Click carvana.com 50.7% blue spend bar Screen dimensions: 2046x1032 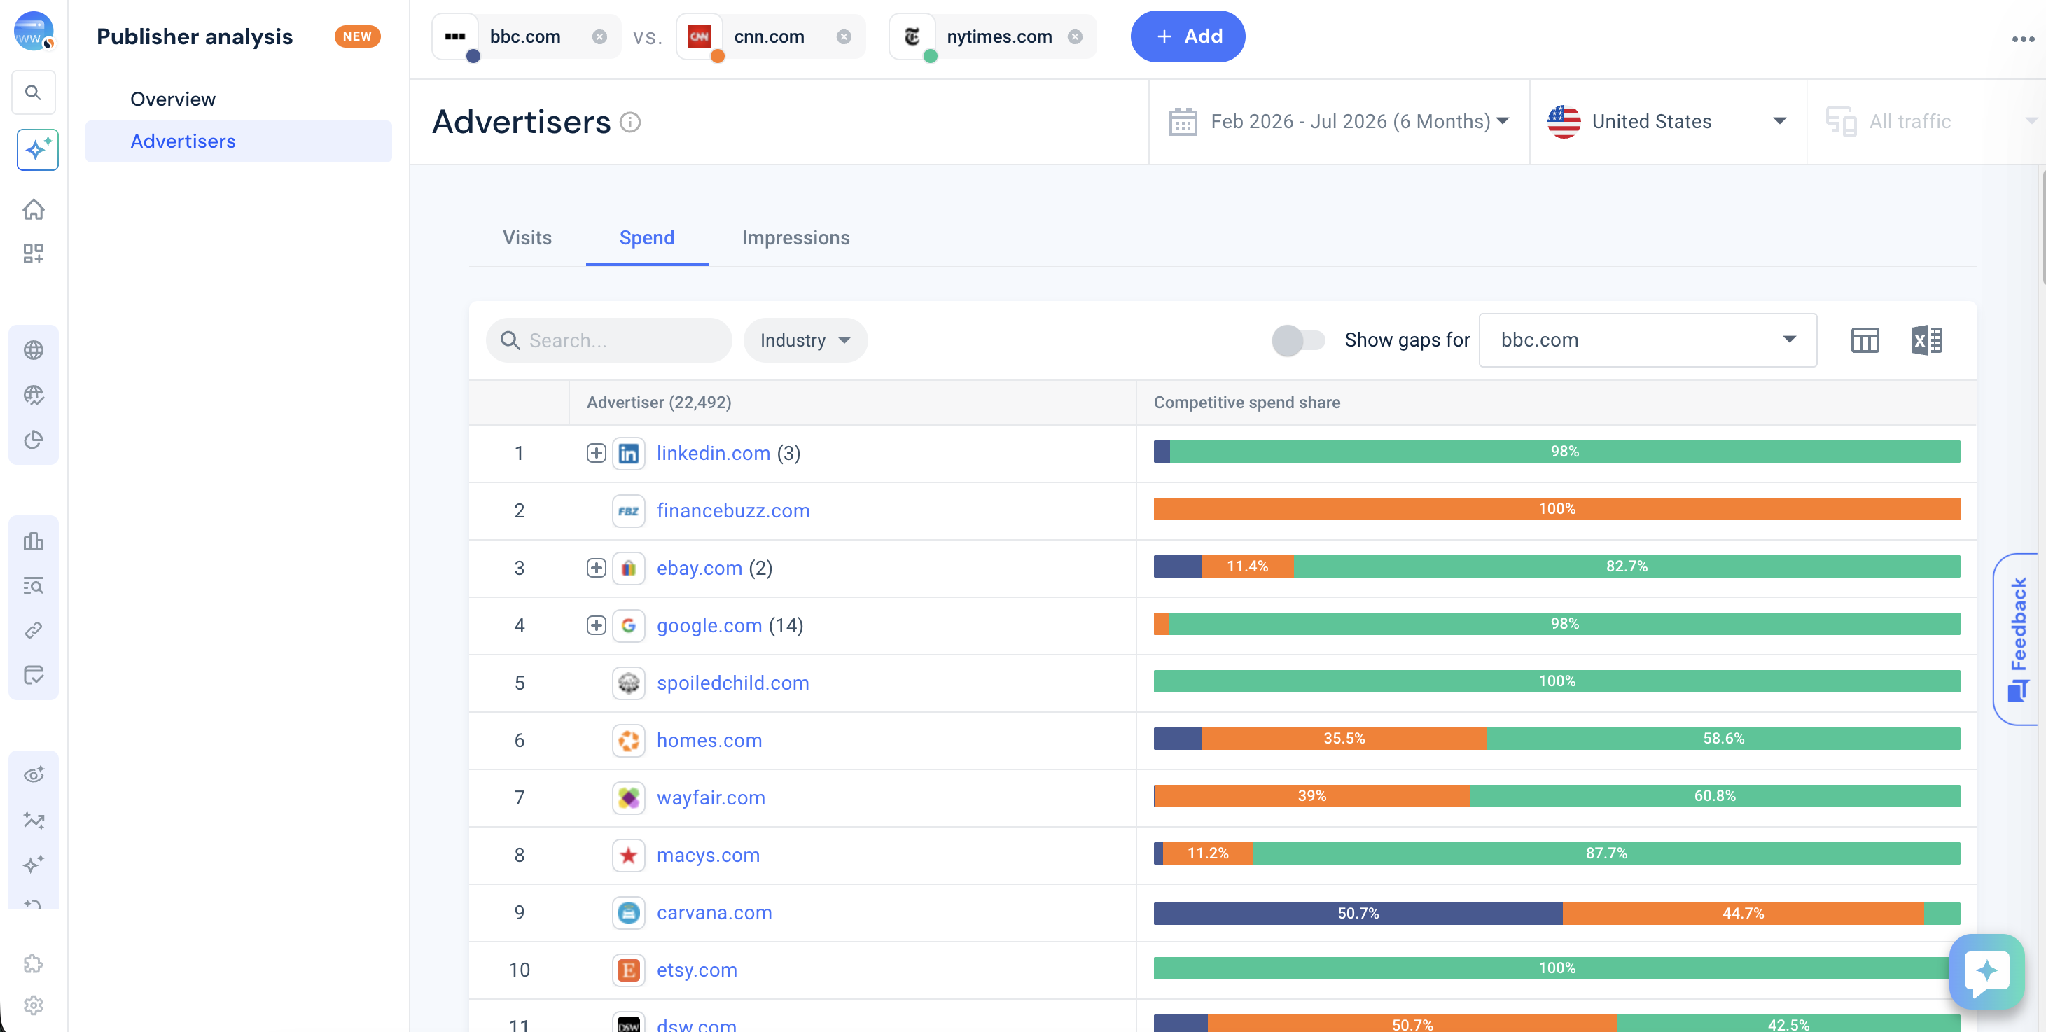[x=1358, y=913]
